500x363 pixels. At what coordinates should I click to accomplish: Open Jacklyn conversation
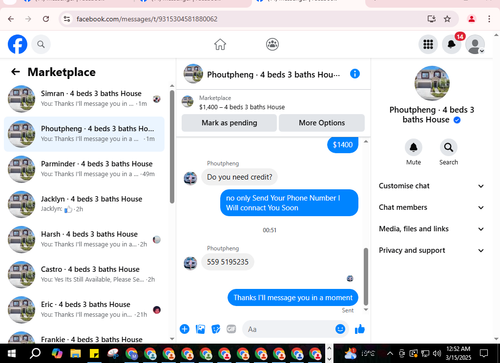[x=84, y=204]
